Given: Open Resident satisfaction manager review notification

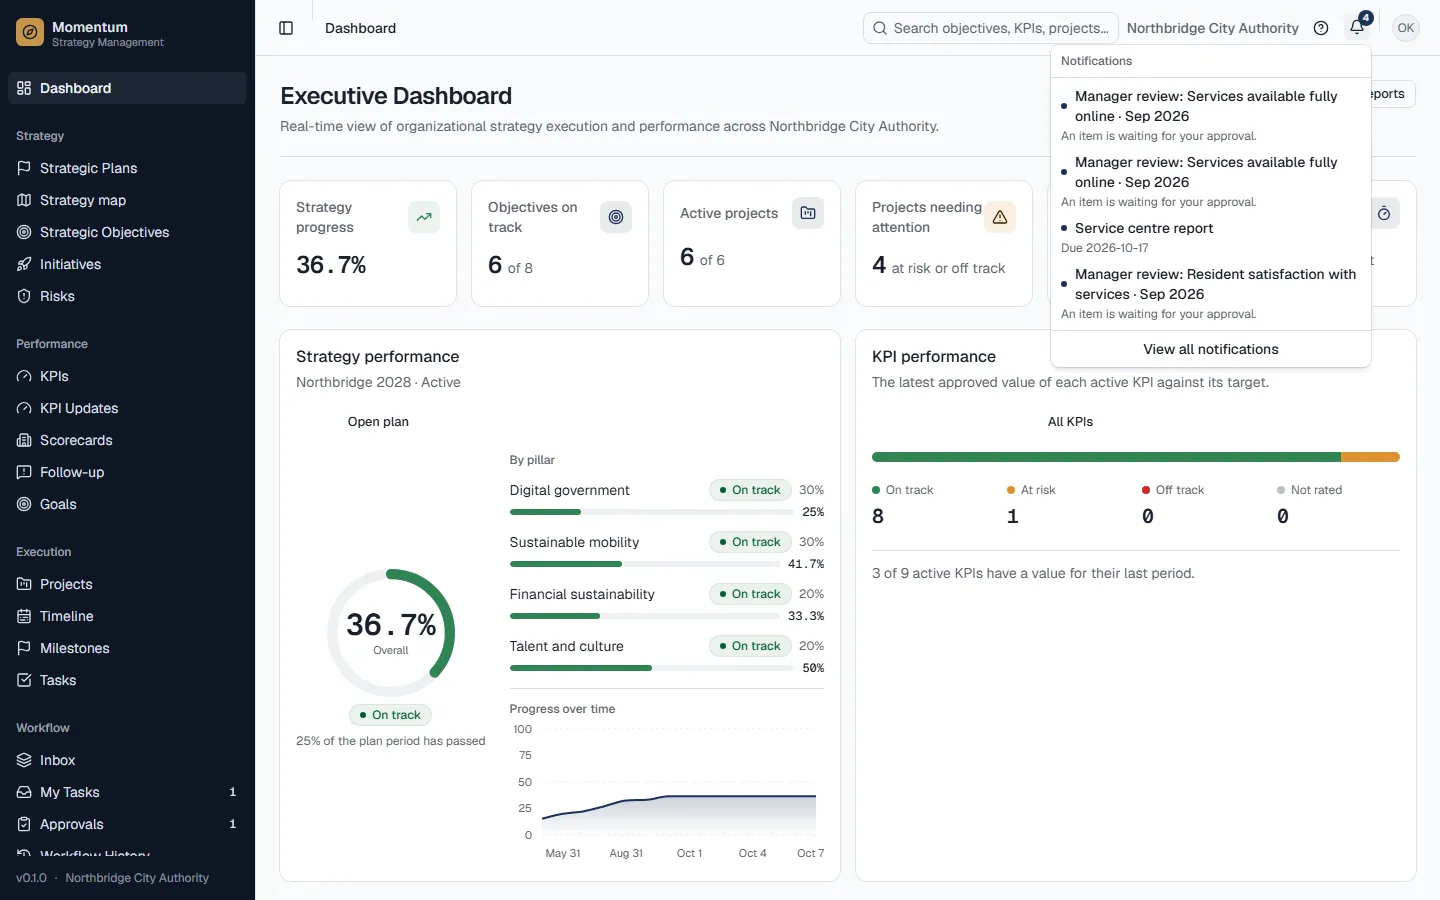Looking at the screenshot, I should click(1211, 293).
